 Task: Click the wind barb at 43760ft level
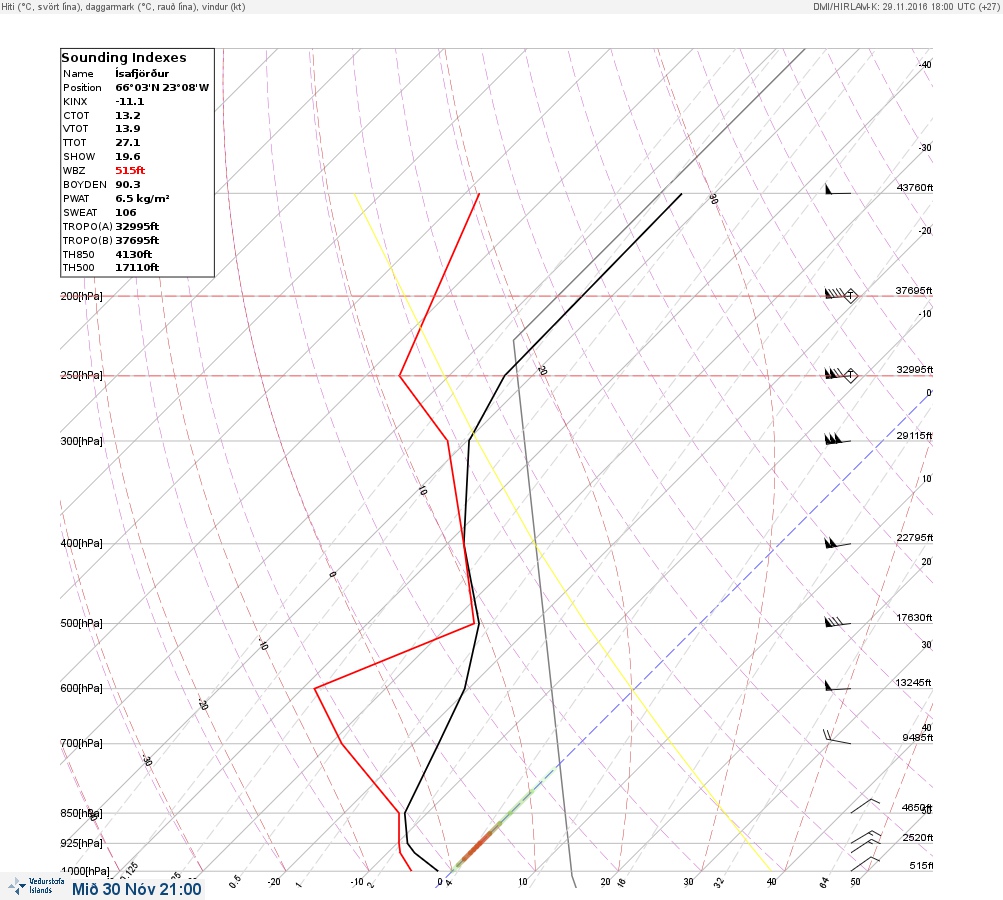[x=838, y=189]
